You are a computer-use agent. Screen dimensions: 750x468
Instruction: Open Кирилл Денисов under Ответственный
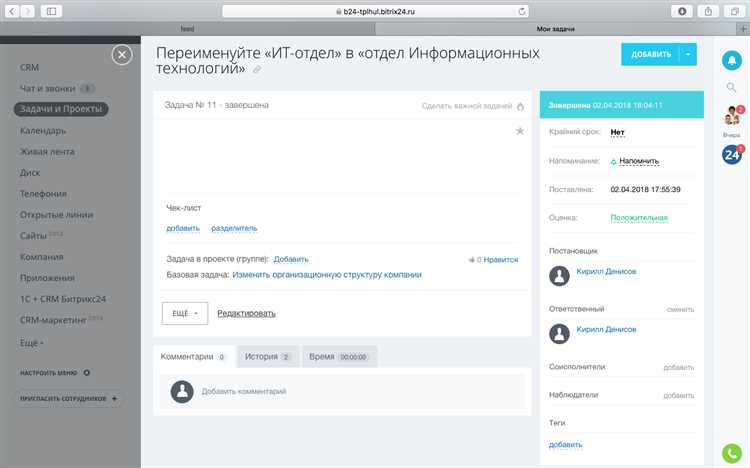(606, 329)
